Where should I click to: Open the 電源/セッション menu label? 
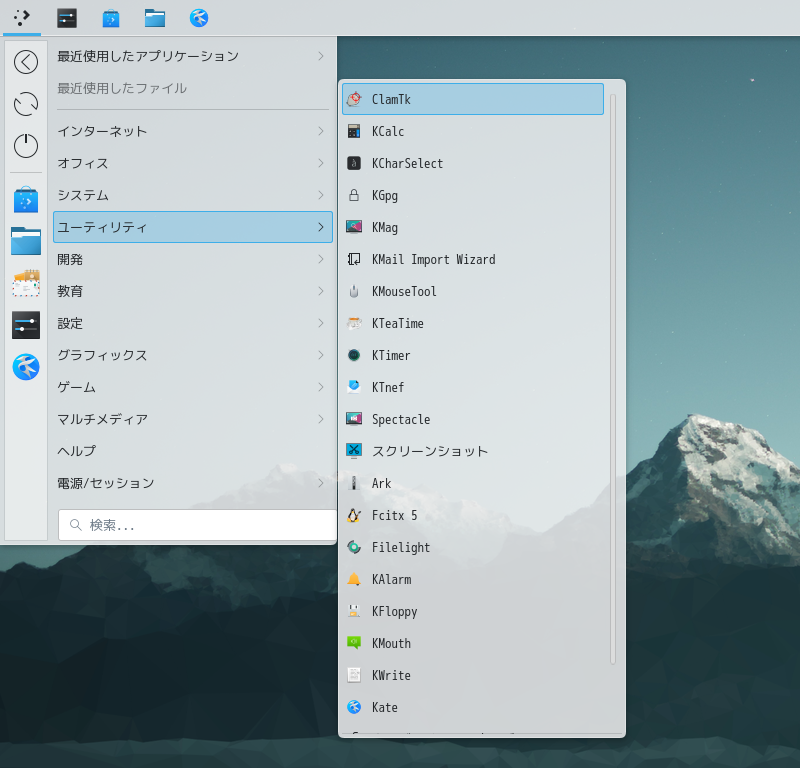click(106, 483)
